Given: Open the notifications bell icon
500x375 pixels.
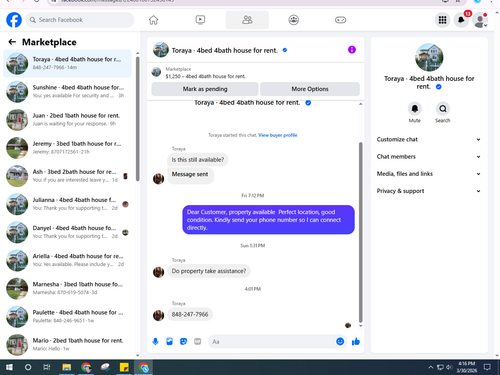Looking at the screenshot, I should (461, 20).
